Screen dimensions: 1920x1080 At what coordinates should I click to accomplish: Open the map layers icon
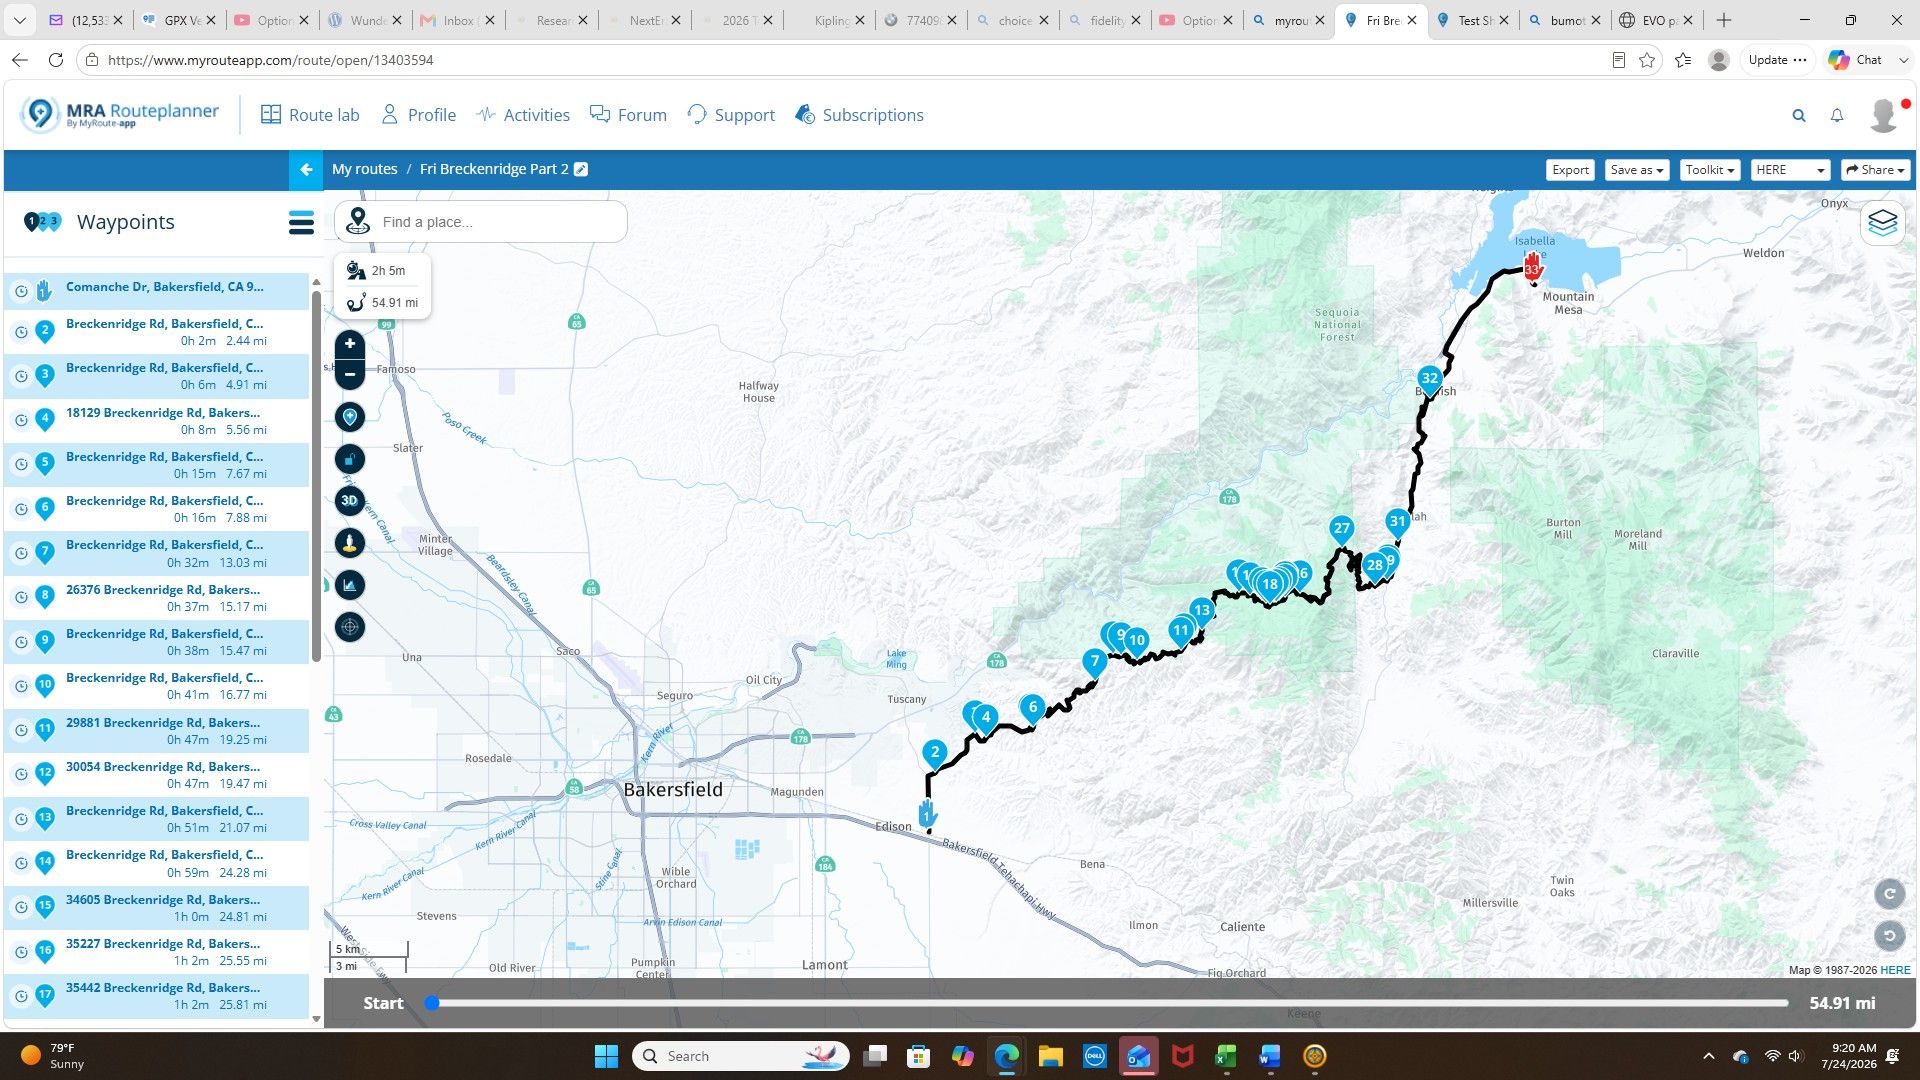point(1882,222)
